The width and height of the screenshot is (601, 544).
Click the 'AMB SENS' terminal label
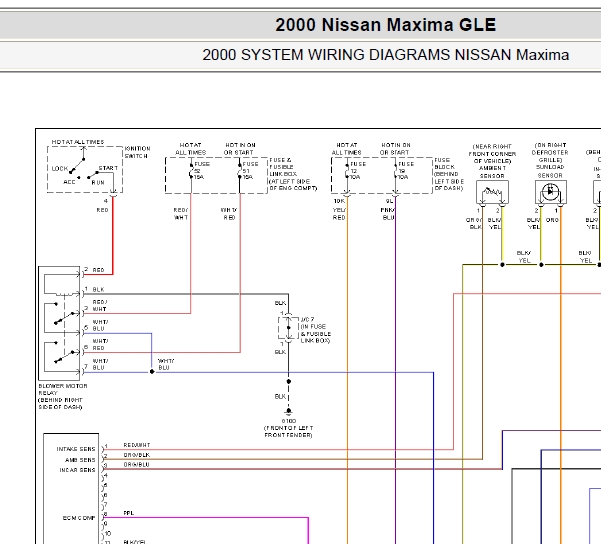pos(80,460)
